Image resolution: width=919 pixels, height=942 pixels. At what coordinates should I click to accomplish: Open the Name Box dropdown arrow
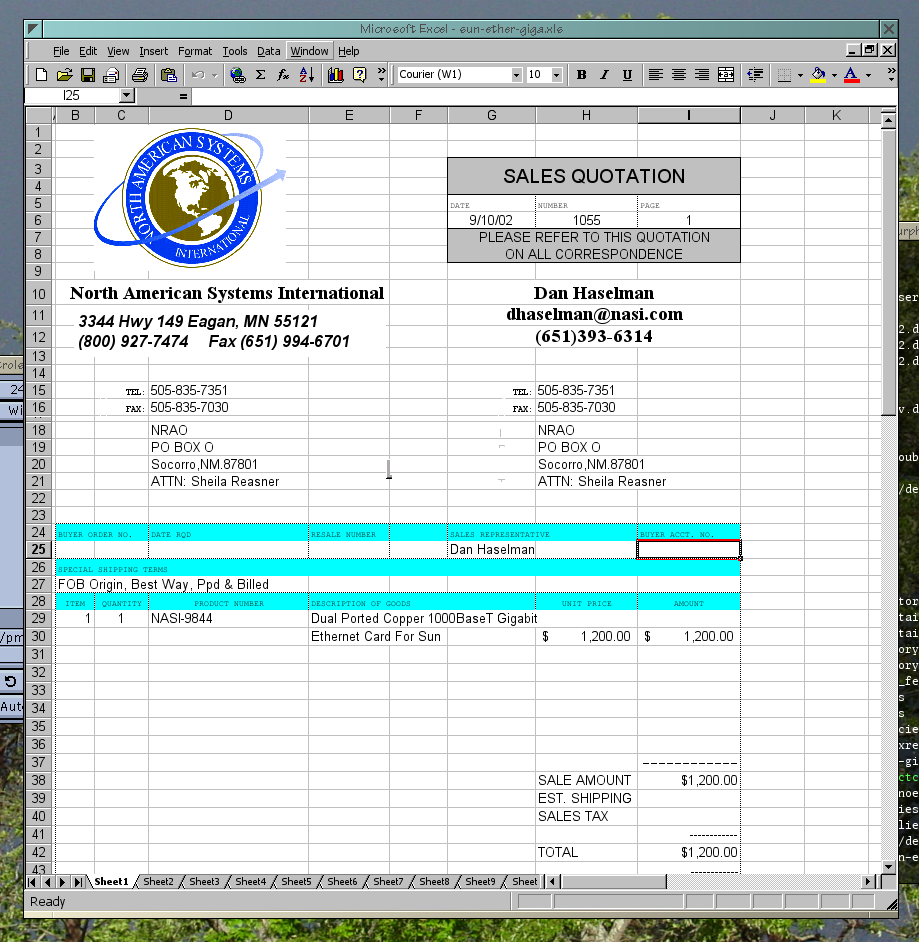coord(126,96)
